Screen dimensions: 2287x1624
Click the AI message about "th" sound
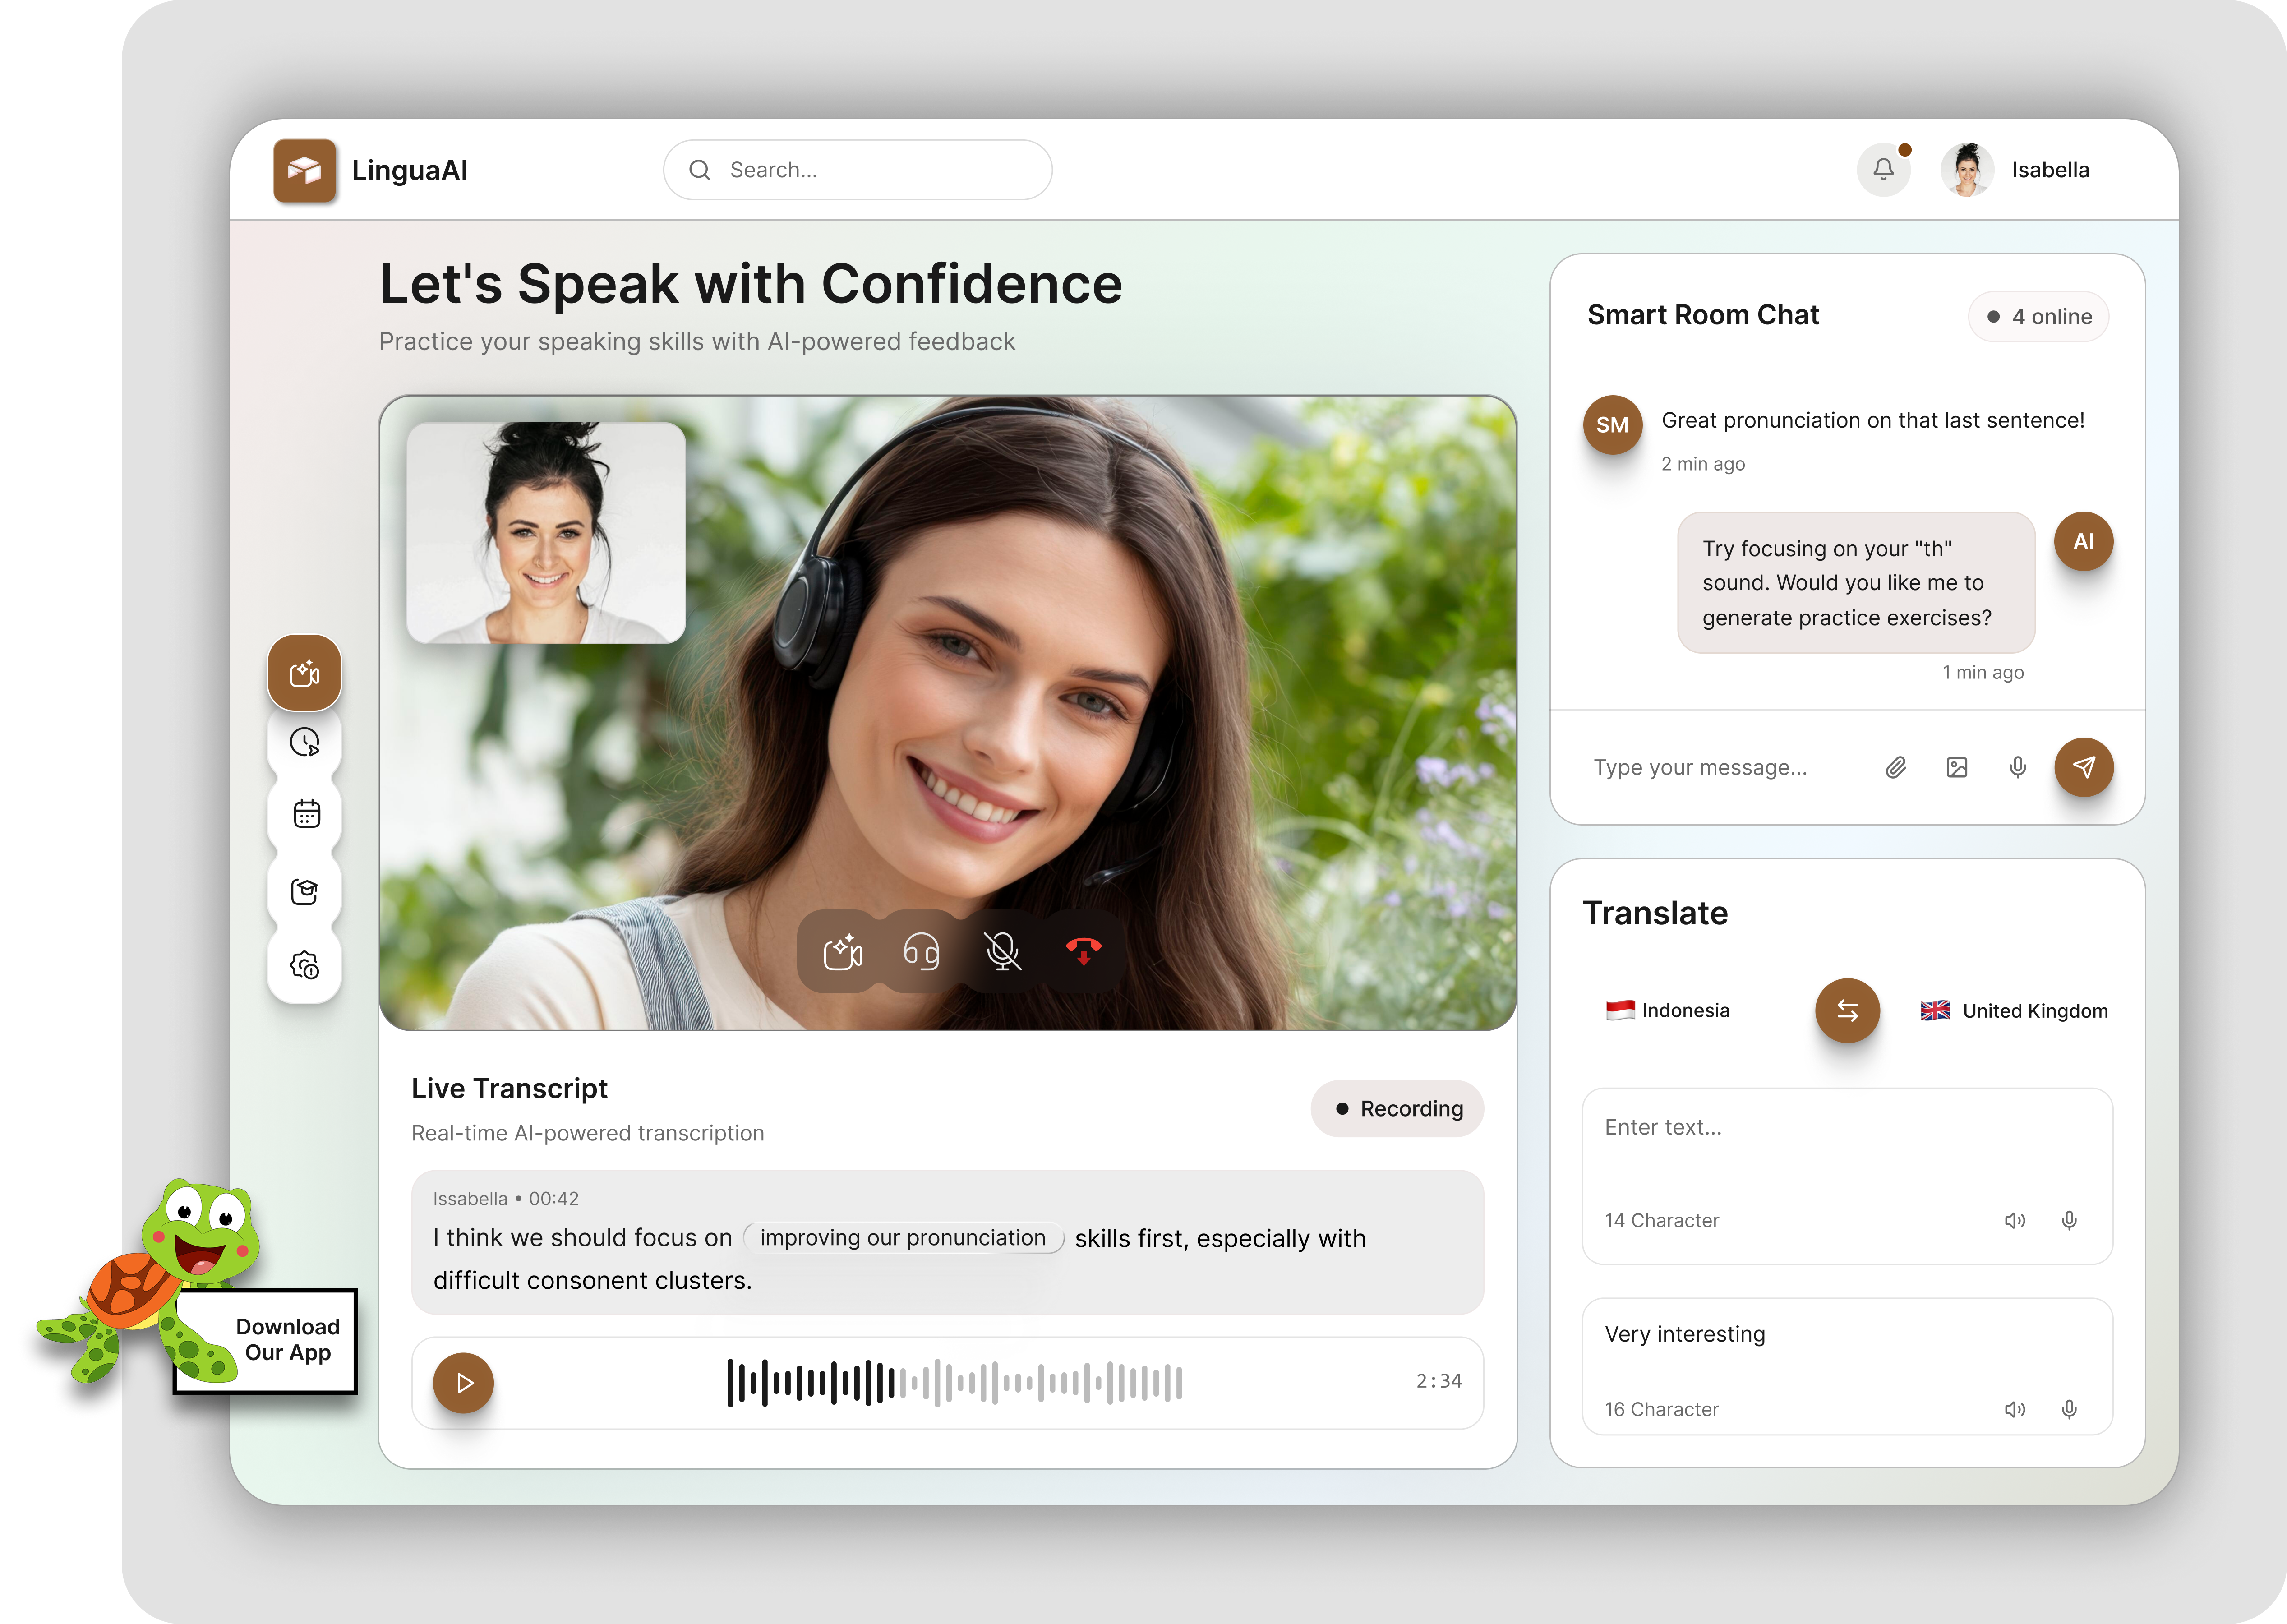click(x=1856, y=582)
